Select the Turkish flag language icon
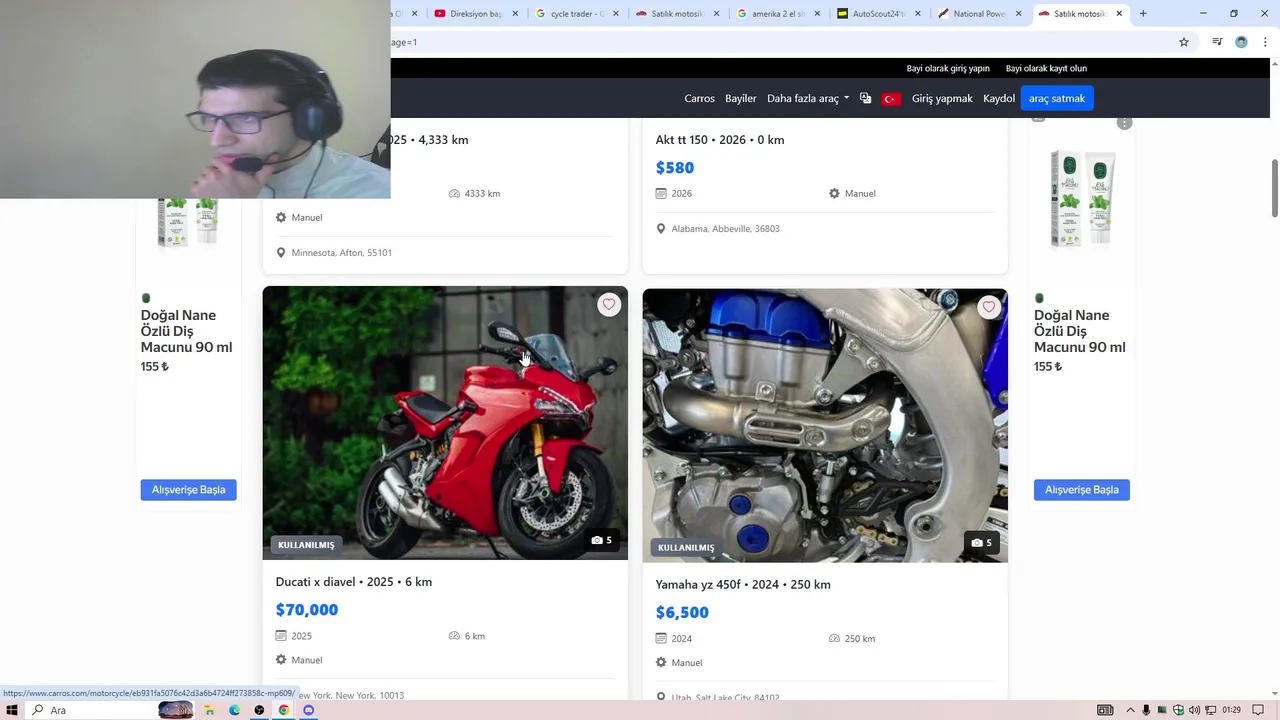 click(891, 98)
